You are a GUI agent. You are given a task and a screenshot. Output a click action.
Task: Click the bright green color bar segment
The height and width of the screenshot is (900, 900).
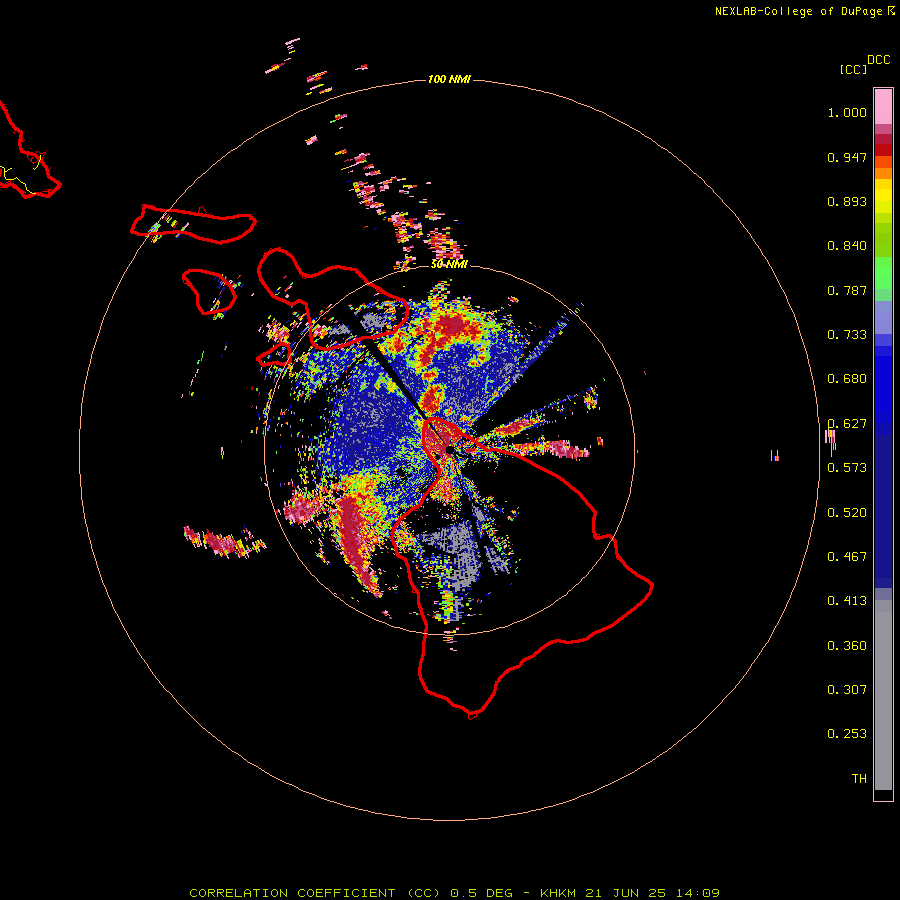pyautogui.click(x=883, y=273)
